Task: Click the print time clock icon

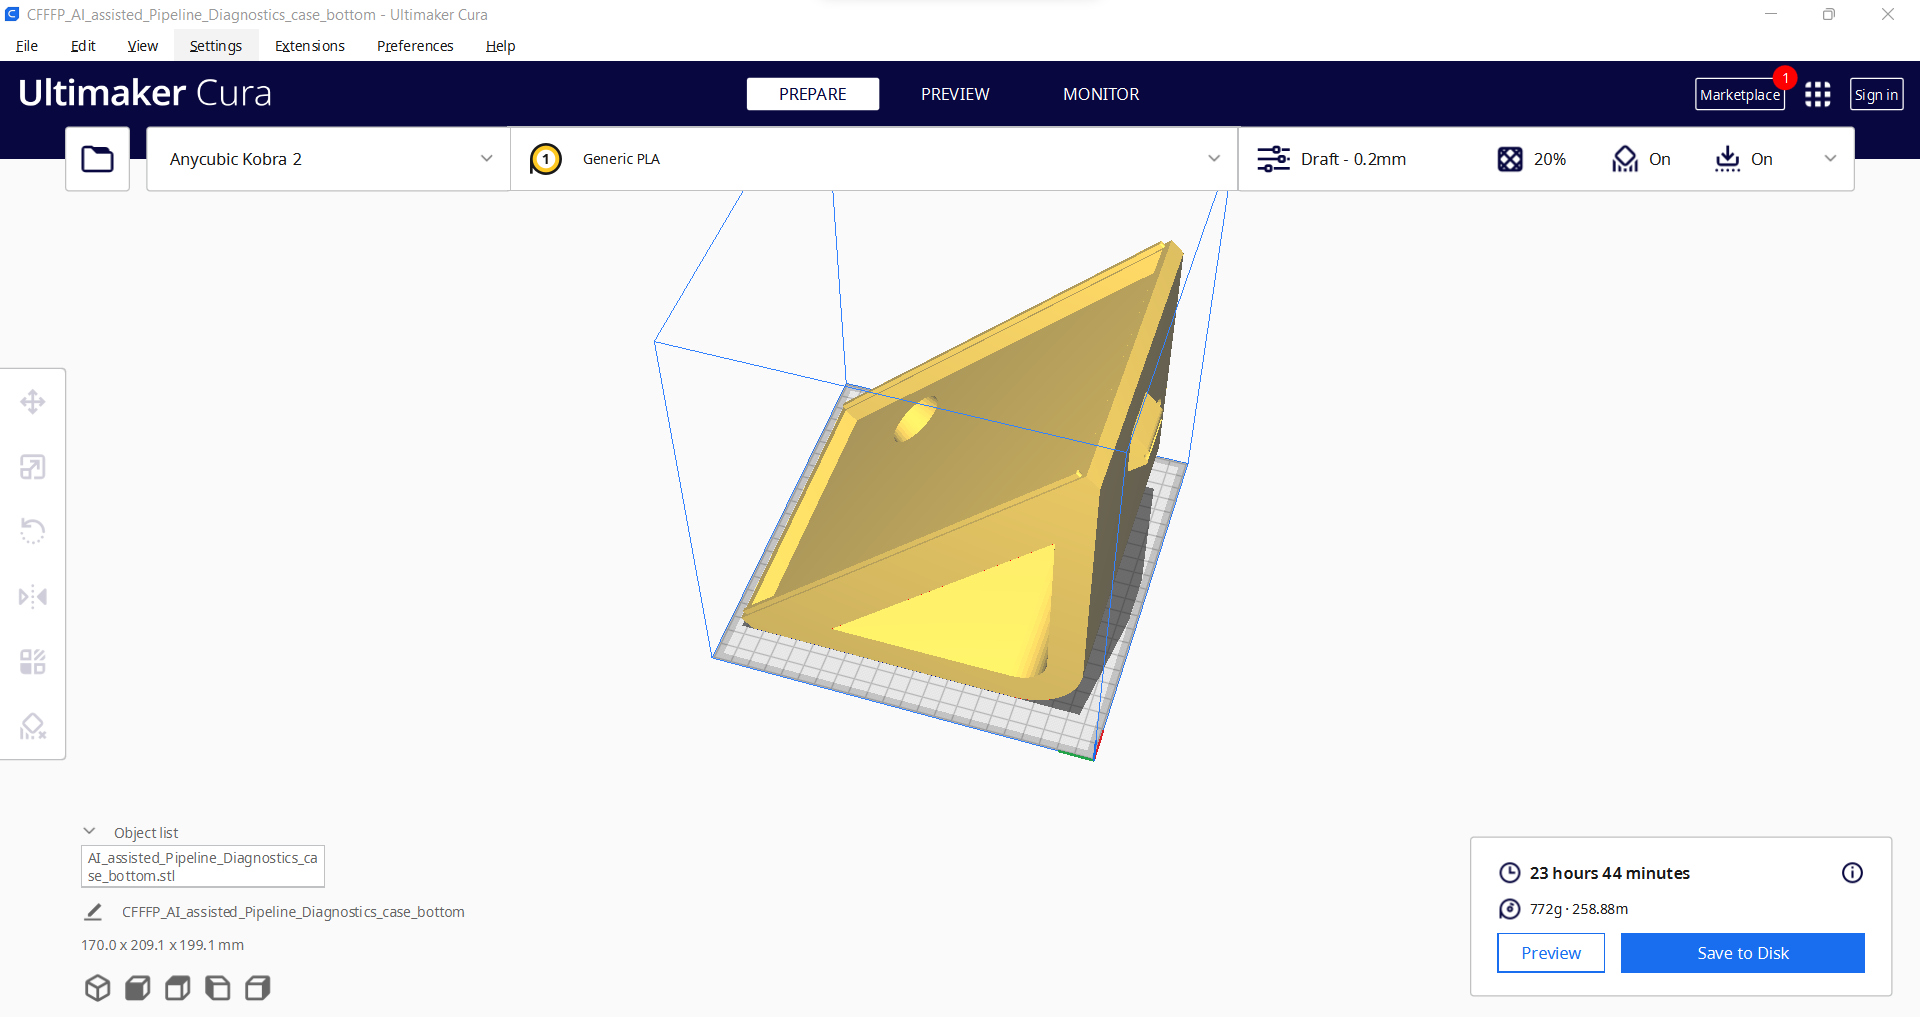Action: click(1510, 873)
